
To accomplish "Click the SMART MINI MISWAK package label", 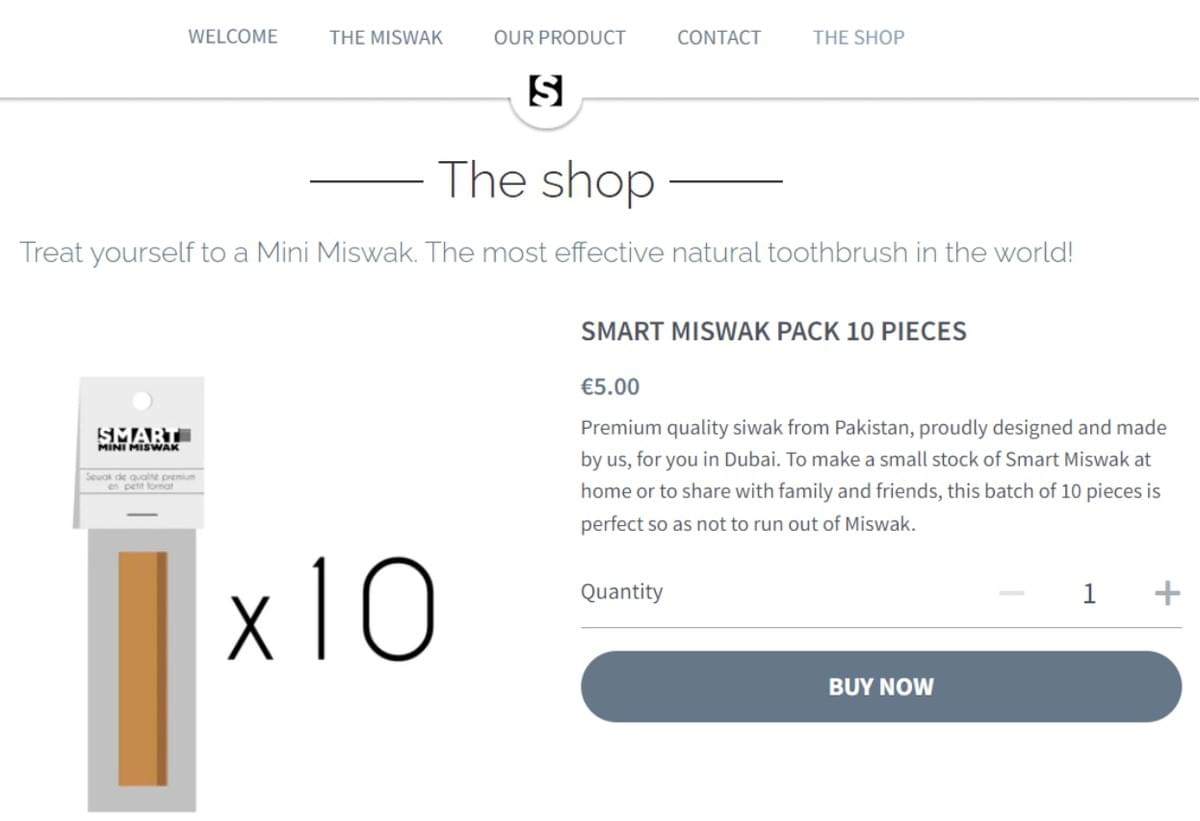I will [x=144, y=439].
